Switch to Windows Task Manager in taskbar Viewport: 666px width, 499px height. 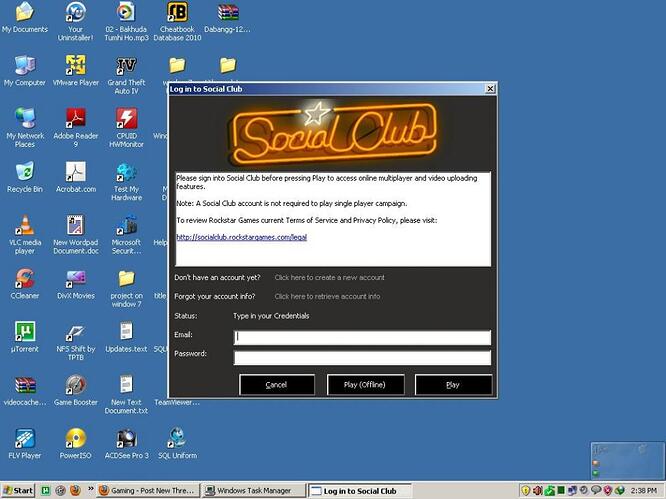click(252, 491)
